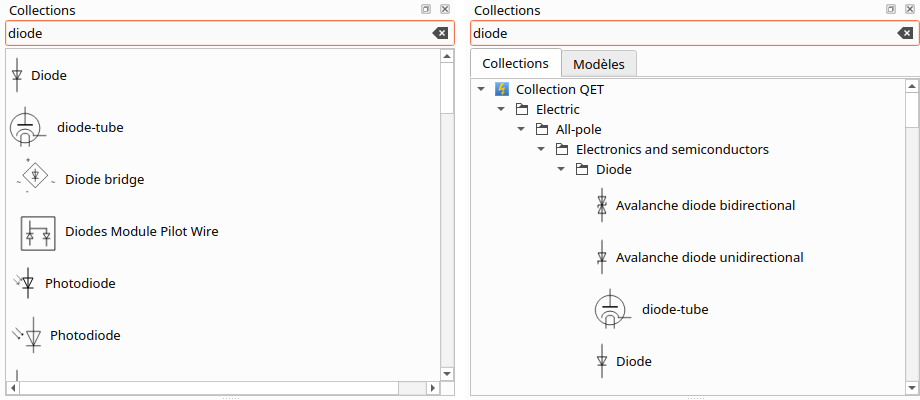Viewport: 920px width, 400px height.
Task: Click the Electronics and semiconductors folder icon
Action: tap(562, 149)
